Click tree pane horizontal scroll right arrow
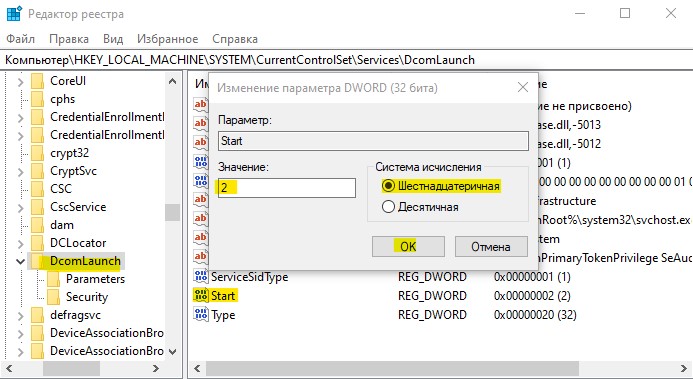 coord(156,368)
